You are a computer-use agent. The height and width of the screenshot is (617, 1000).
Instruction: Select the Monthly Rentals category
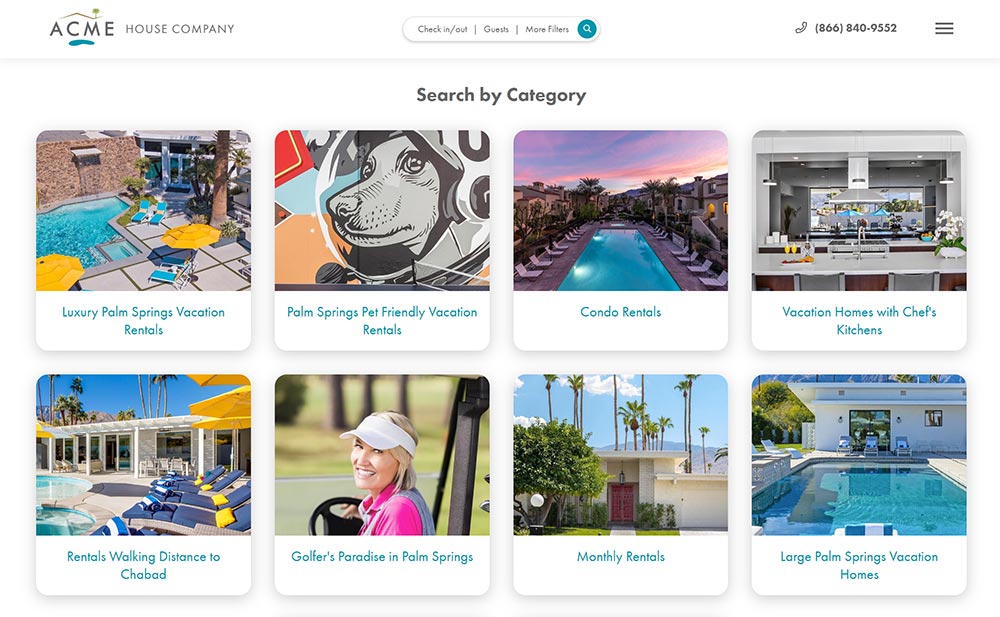click(620, 556)
